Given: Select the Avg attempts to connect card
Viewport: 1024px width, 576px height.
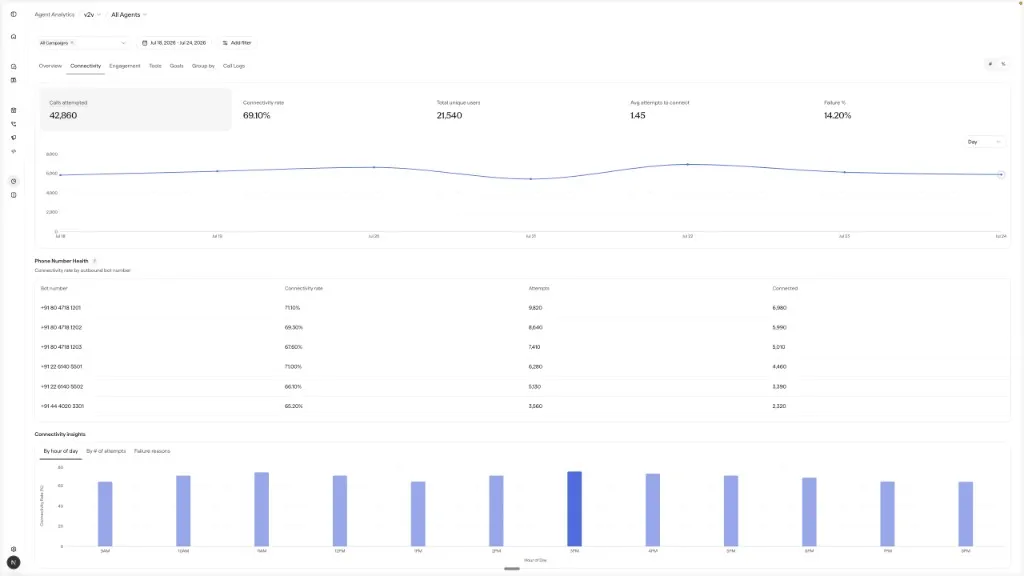Looking at the screenshot, I should pos(718,110).
